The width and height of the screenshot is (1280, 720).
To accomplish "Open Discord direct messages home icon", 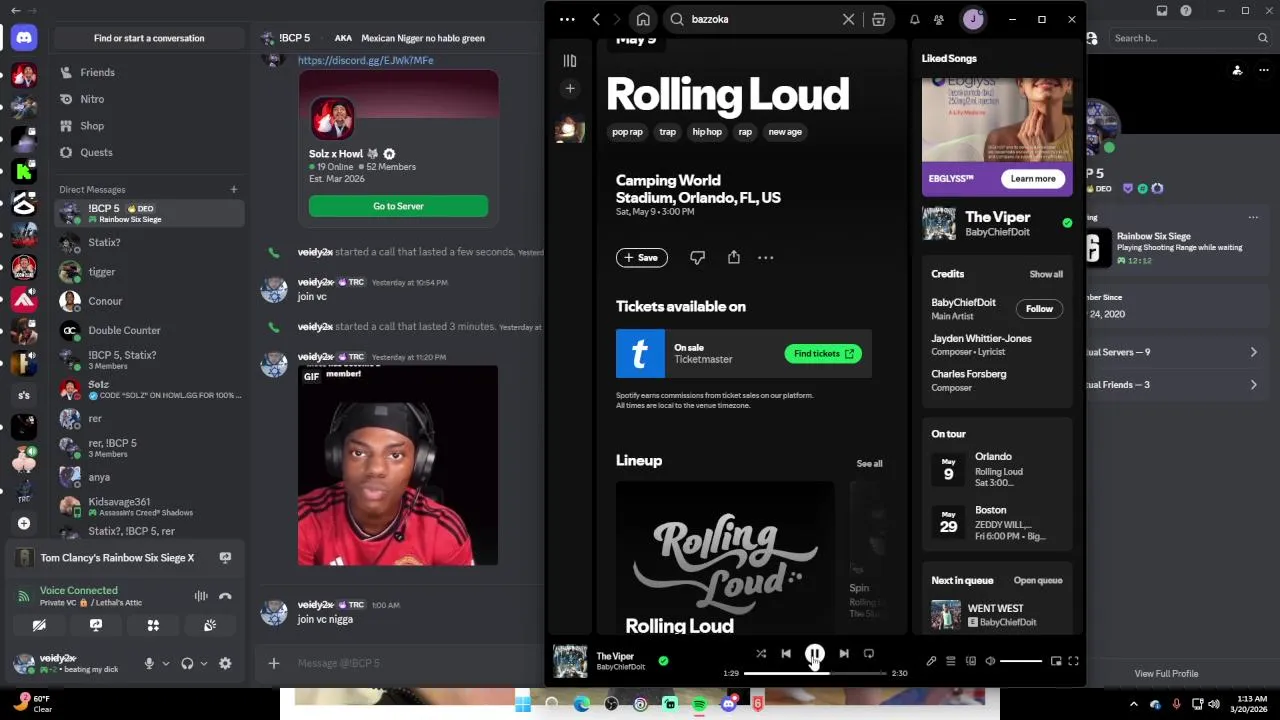I will point(24,38).
